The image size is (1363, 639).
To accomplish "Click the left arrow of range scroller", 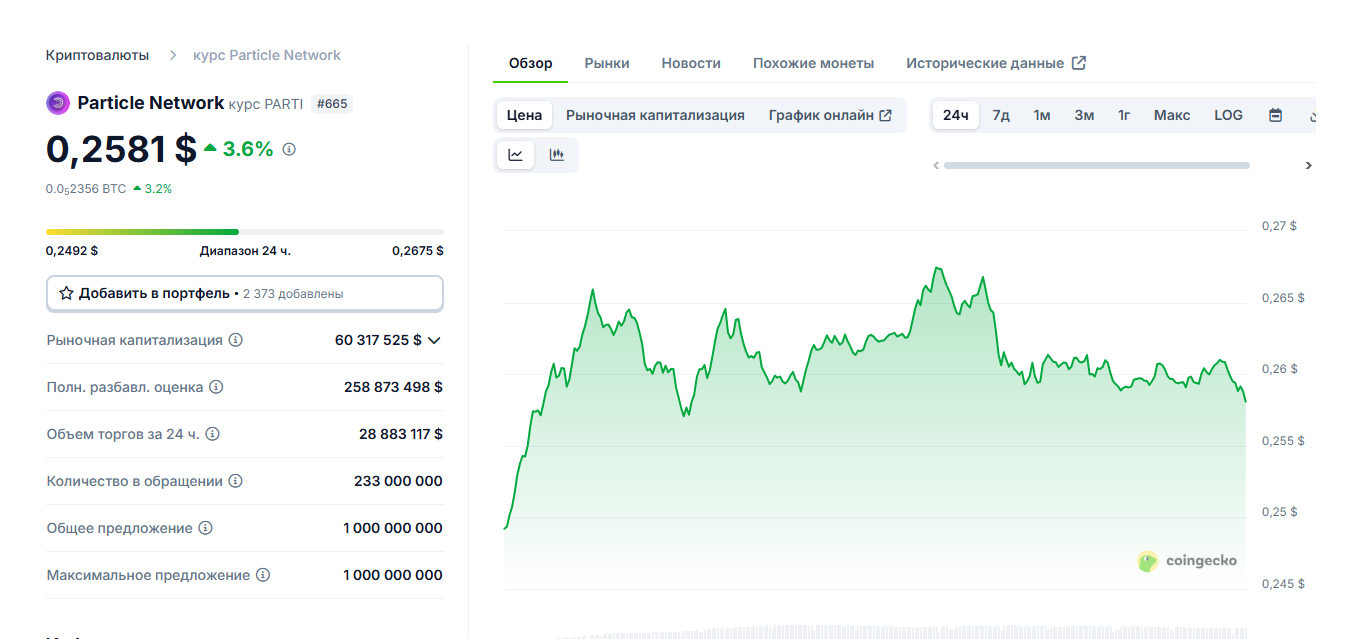I will tap(936, 166).
